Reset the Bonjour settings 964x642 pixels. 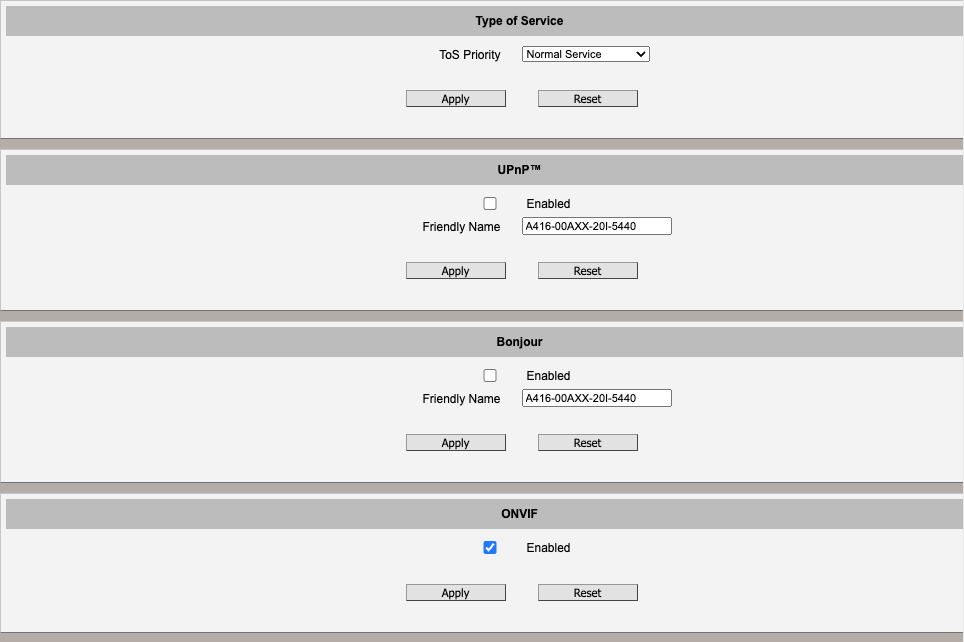tap(587, 442)
